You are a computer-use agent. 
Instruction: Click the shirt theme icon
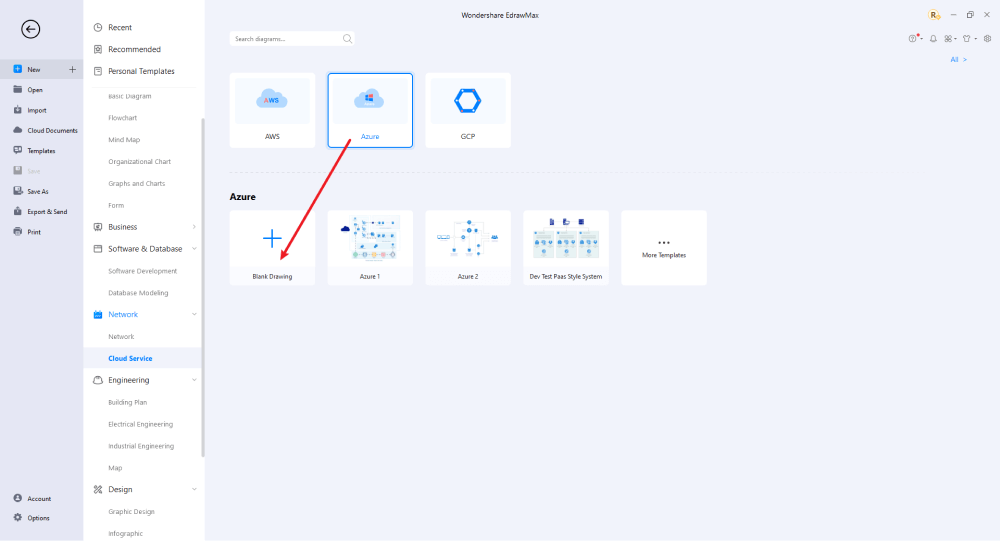(967, 39)
